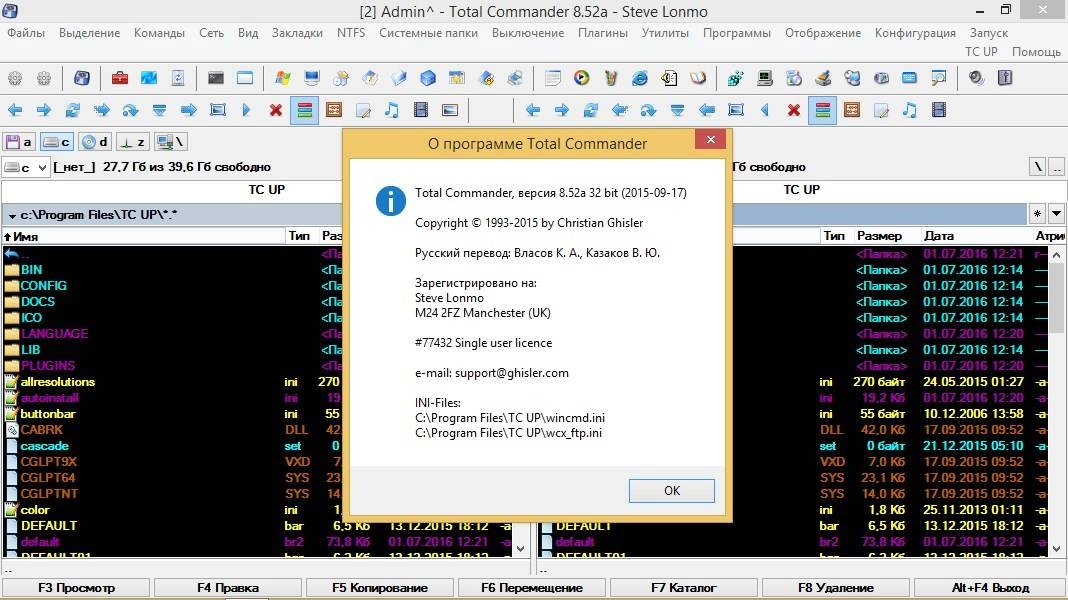Toggle the colored list view in left toolbar
This screenshot has width=1068, height=600.
[304, 110]
